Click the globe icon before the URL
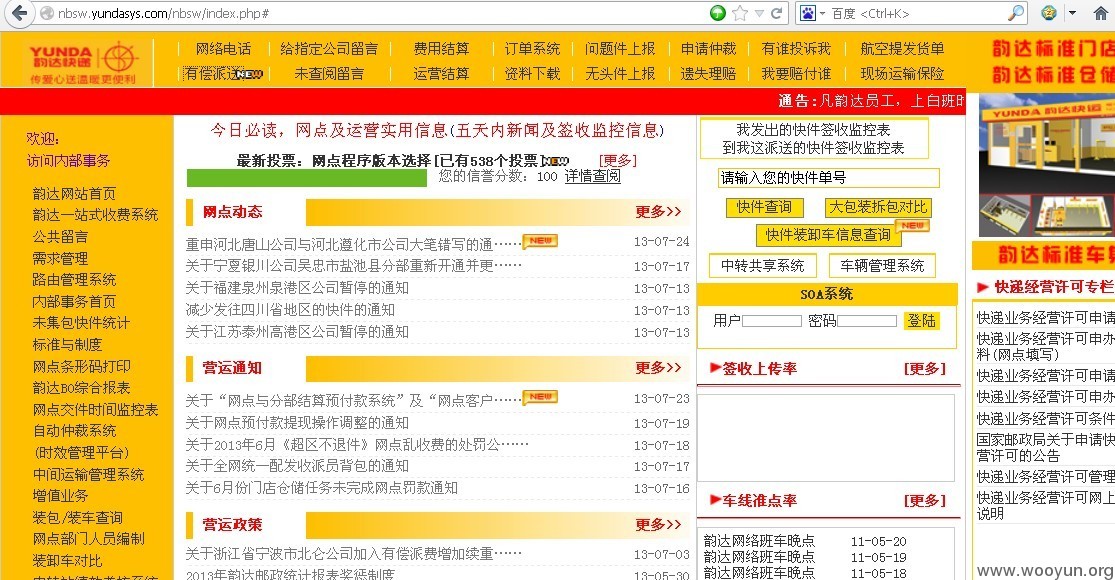The image size is (1115, 580). point(47,14)
